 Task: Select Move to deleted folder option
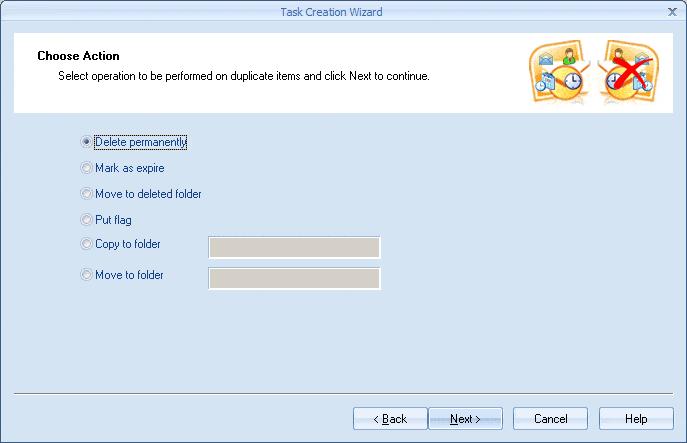87,194
